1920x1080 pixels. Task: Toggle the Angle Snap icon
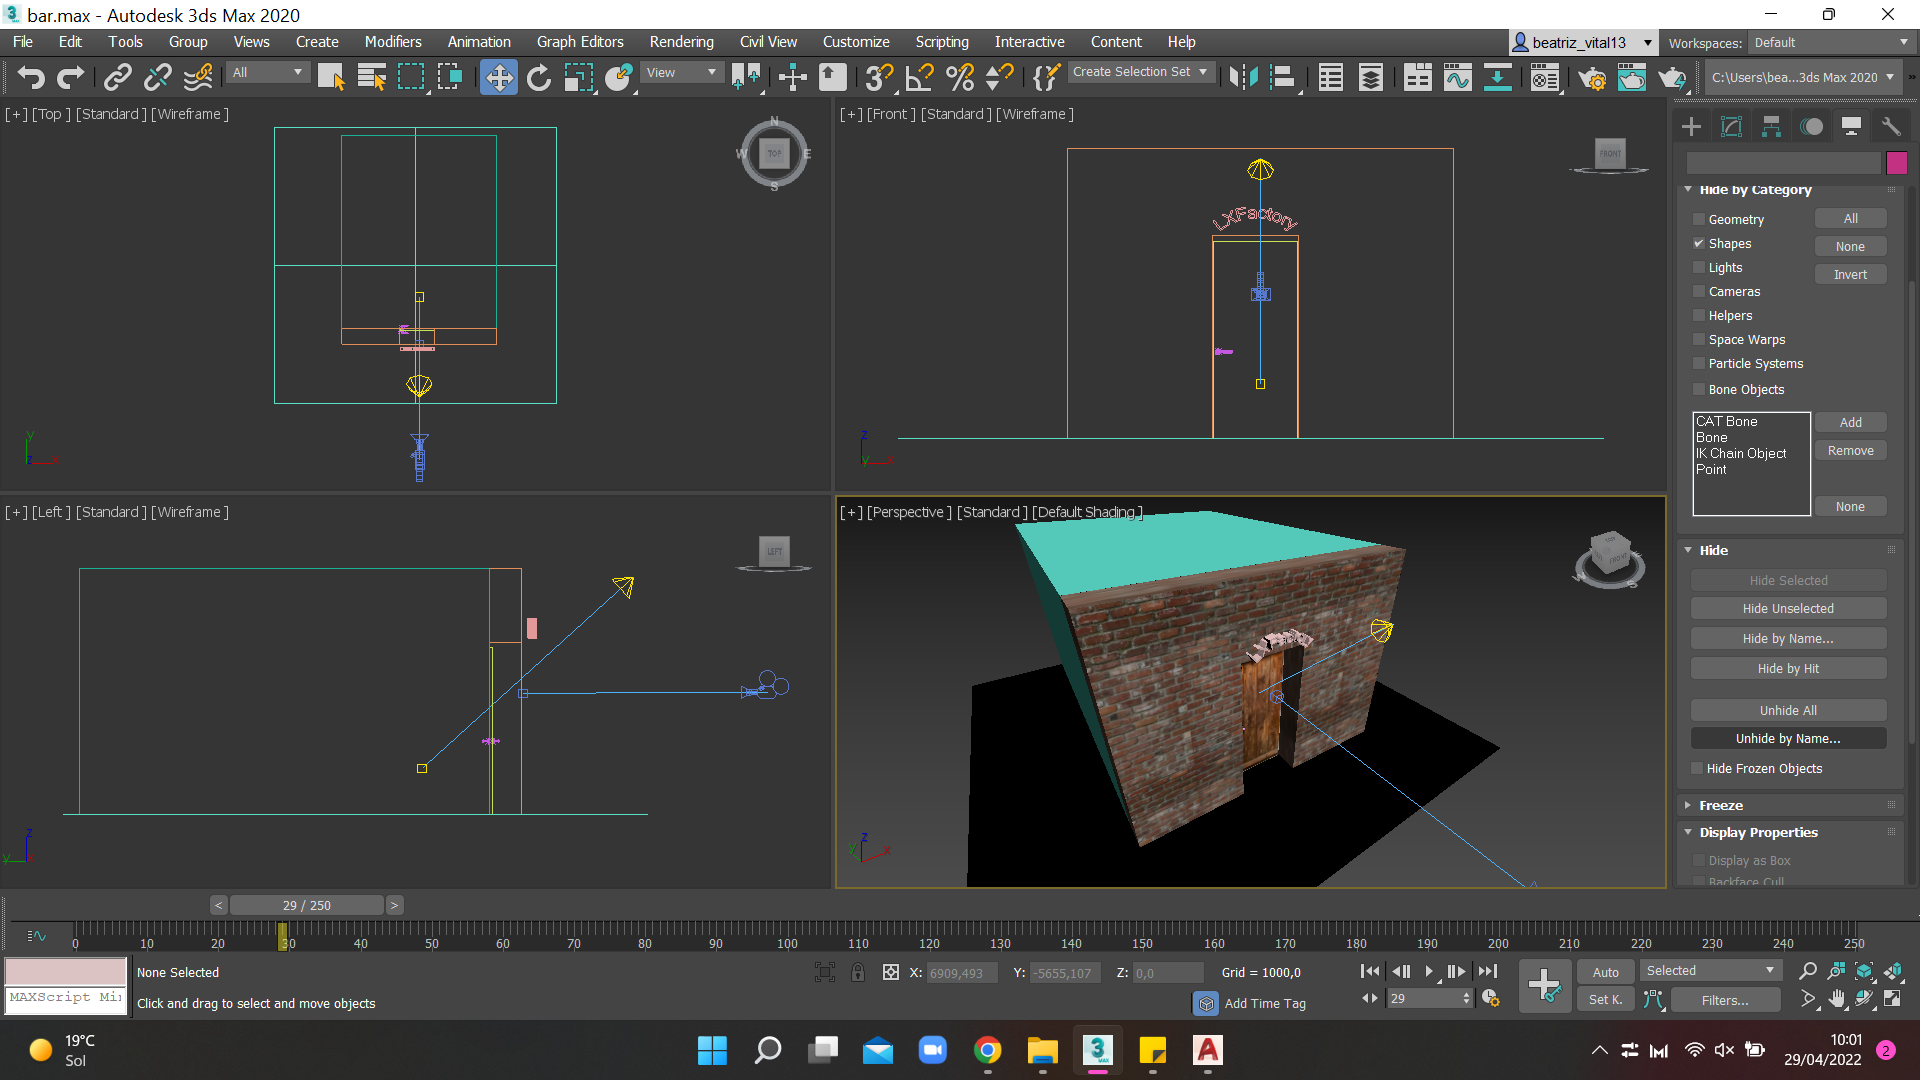click(919, 77)
